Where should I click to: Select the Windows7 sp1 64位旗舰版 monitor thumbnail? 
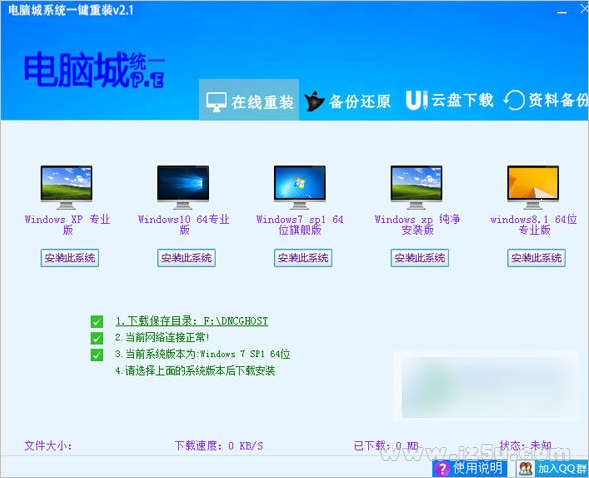click(x=300, y=187)
